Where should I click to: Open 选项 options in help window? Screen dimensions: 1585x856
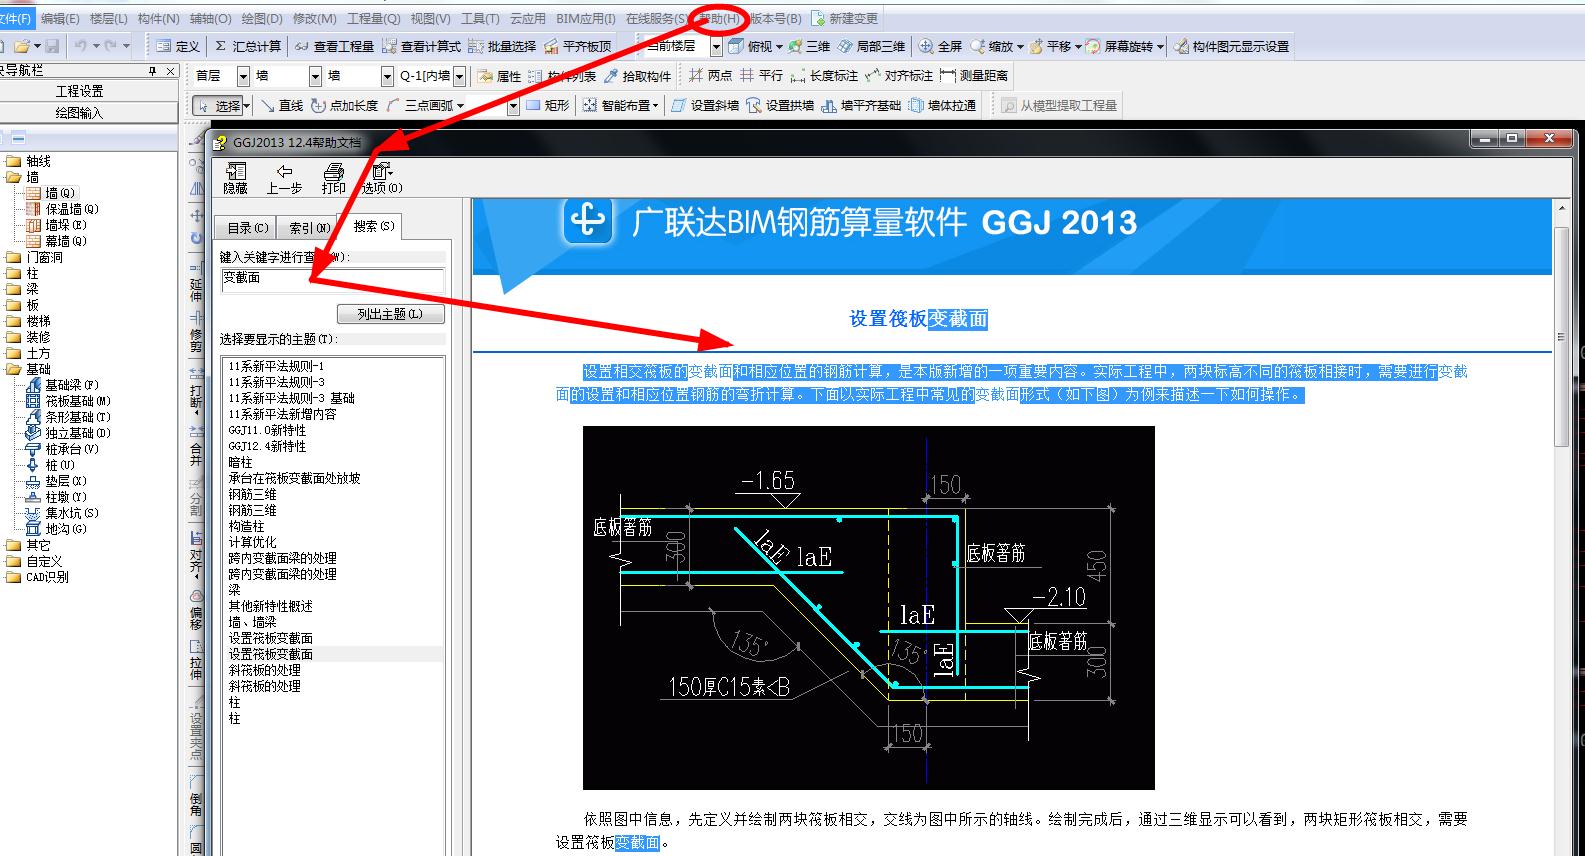(382, 179)
